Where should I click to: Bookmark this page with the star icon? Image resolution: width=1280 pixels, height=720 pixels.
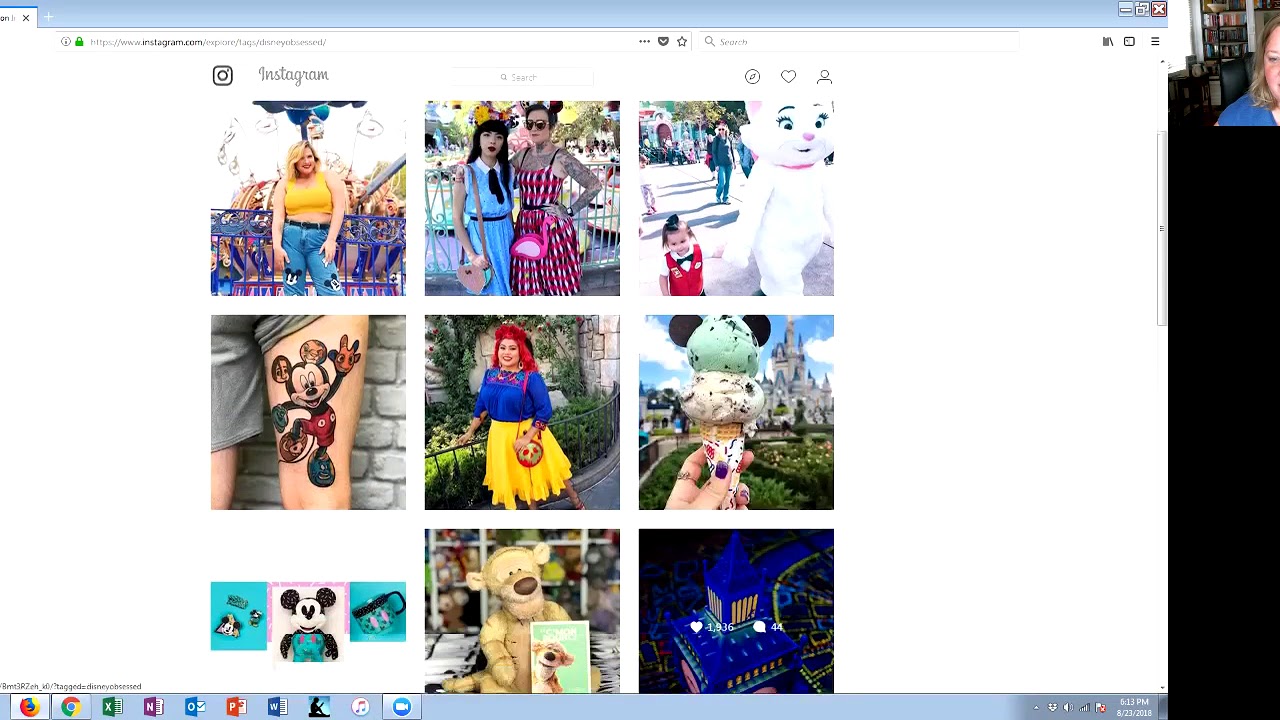click(x=682, y=42)
